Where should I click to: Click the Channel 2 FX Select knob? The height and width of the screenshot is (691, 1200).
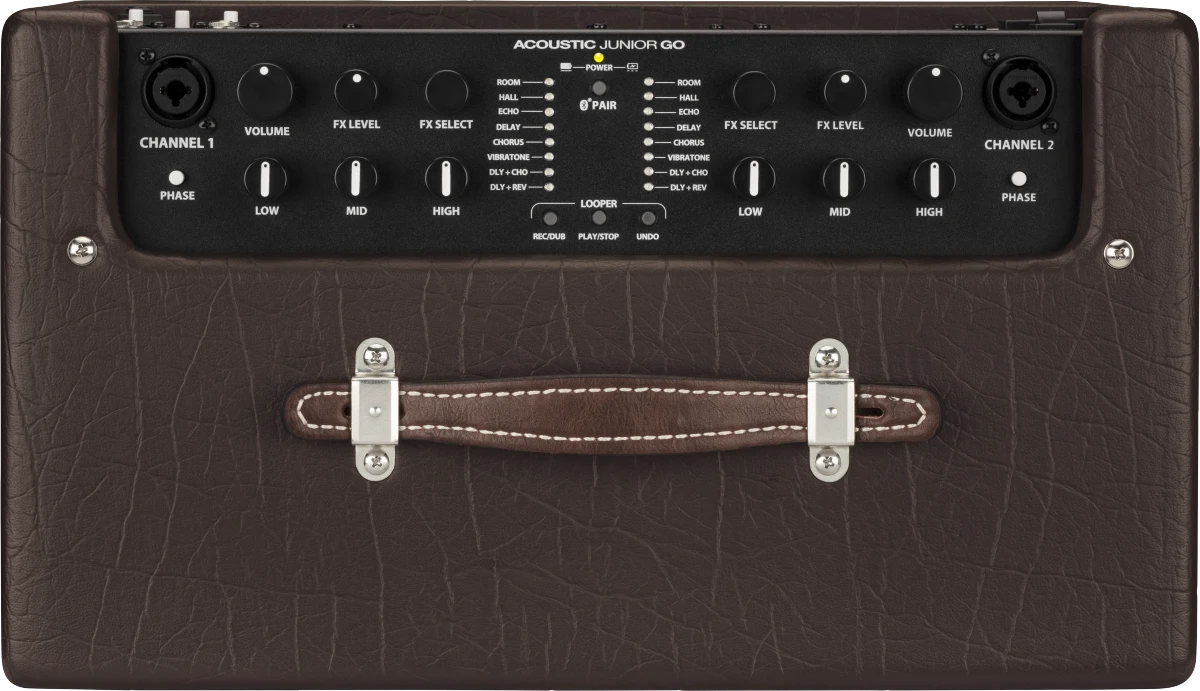click(754, 92)
